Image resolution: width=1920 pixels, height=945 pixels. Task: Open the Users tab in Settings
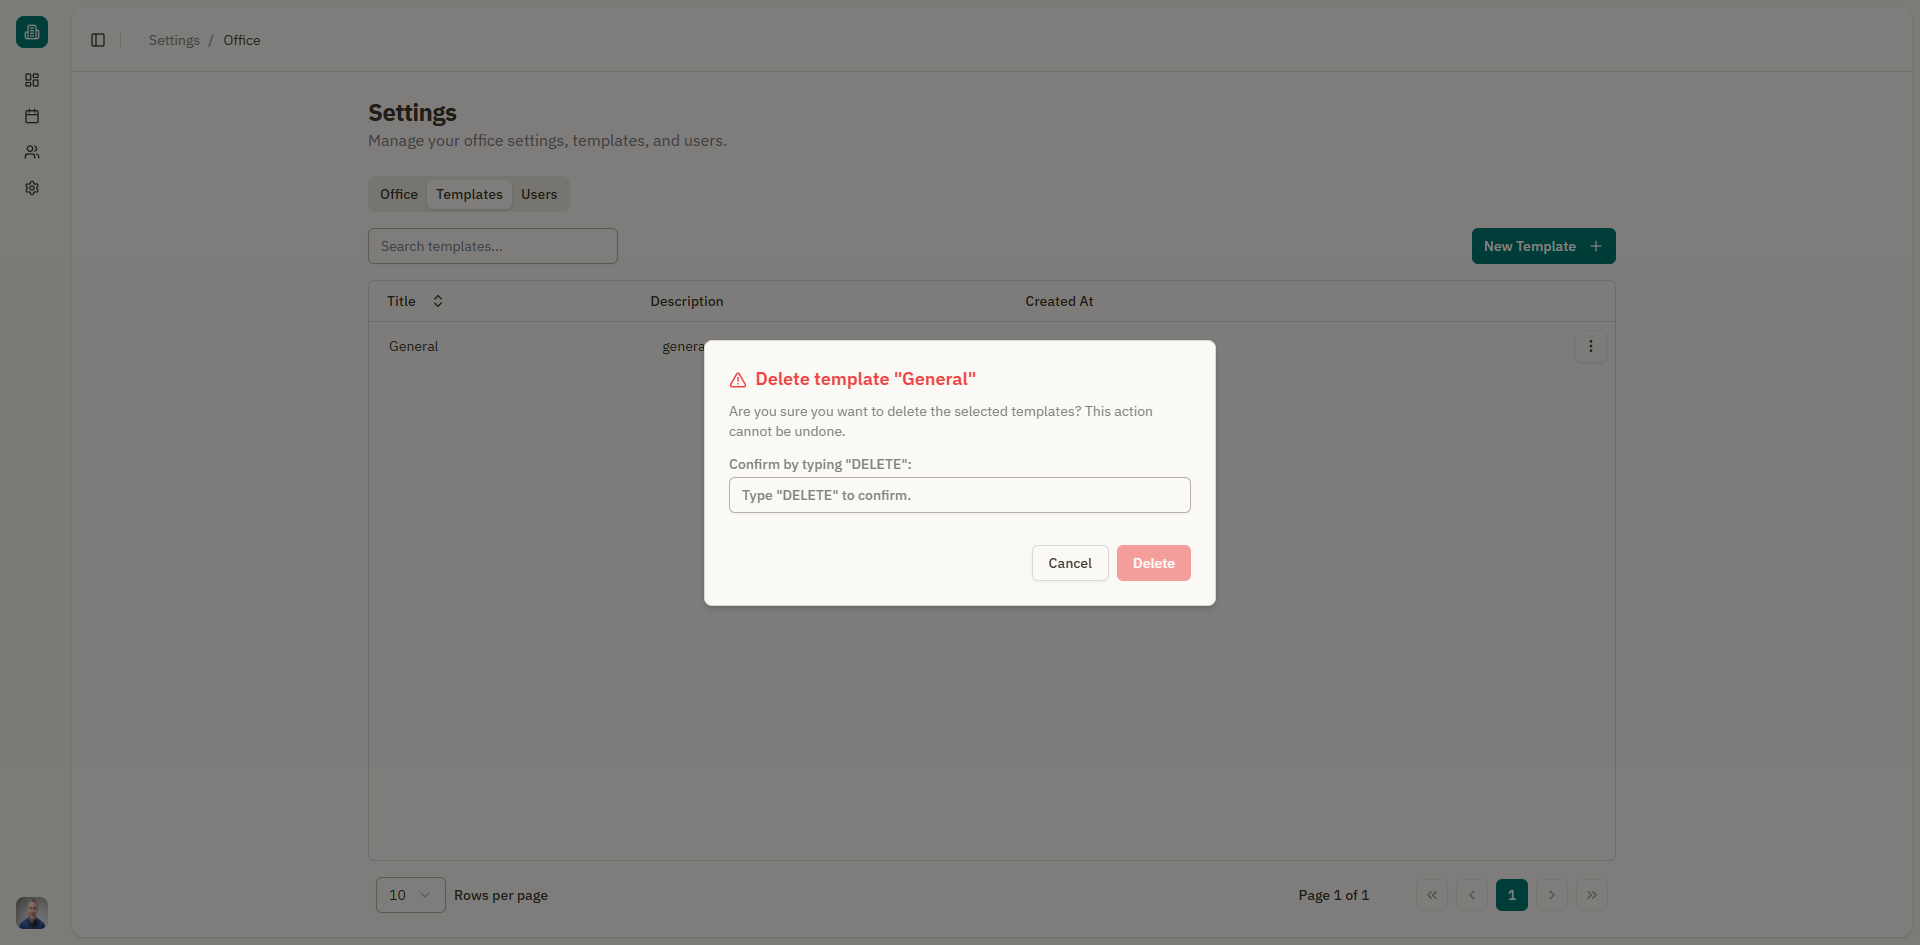(x=539, y=194)
